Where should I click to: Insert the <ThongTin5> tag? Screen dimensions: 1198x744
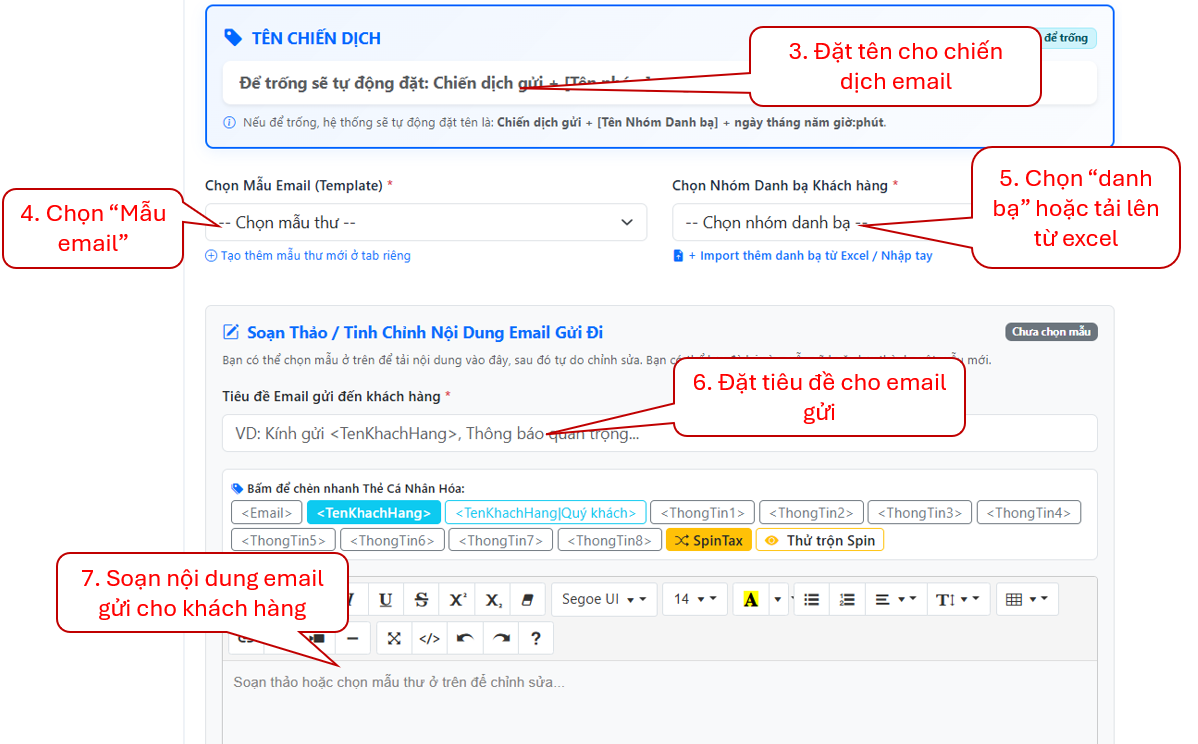pyautogui.click(x=283, y=540)
